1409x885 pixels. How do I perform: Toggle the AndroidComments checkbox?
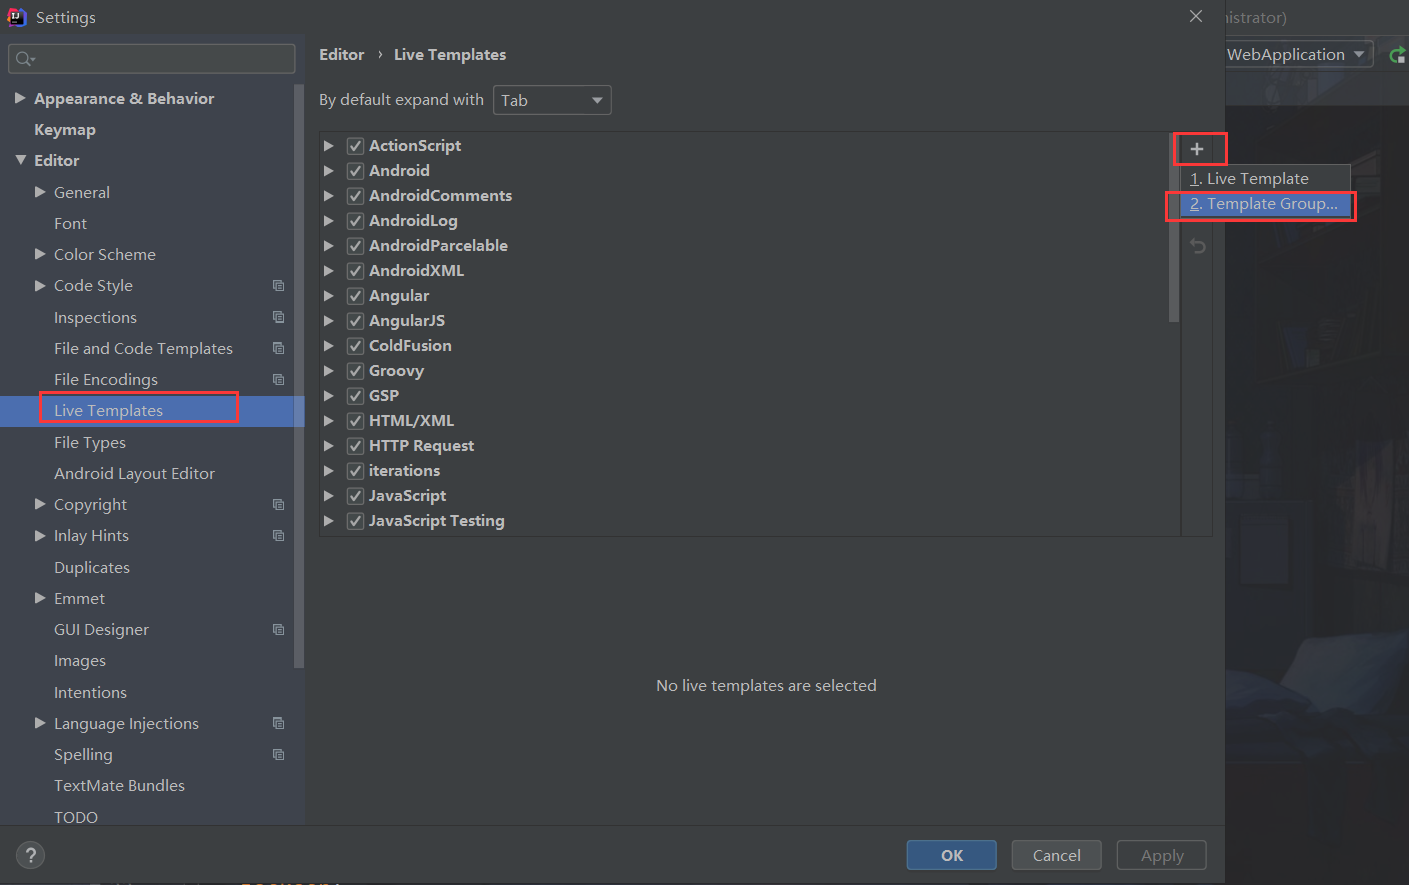click(x=355, y=196)
